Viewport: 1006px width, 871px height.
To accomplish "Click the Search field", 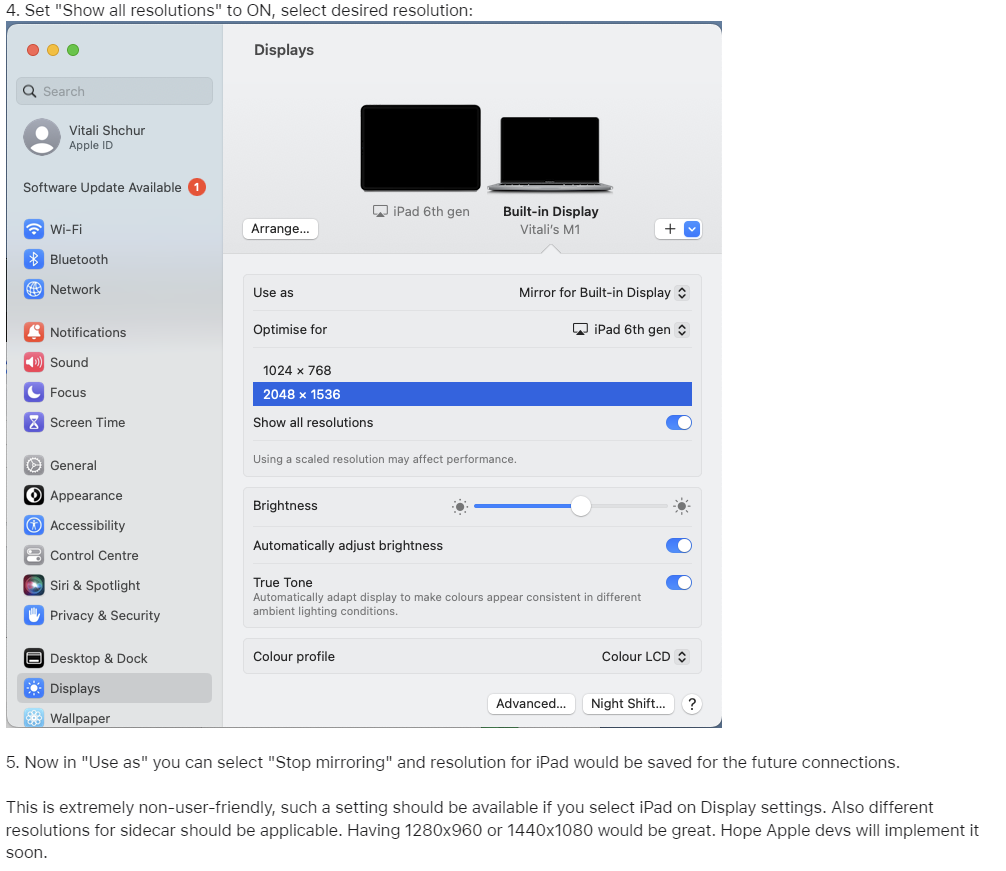I will tap(114, 91).
